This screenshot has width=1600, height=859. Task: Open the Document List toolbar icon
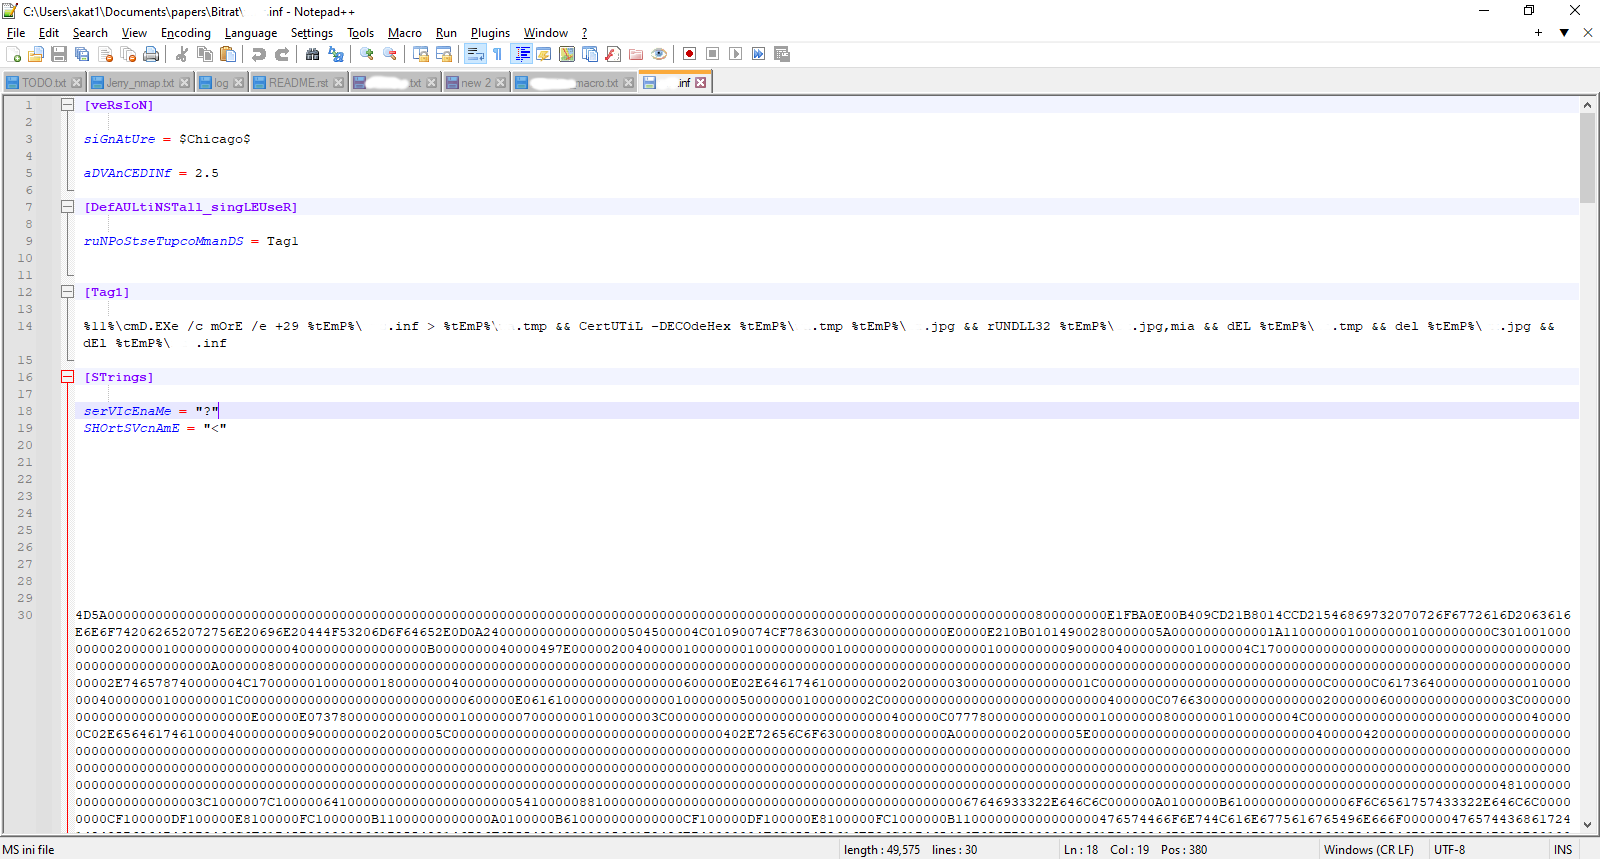click(x=590, y=54)
